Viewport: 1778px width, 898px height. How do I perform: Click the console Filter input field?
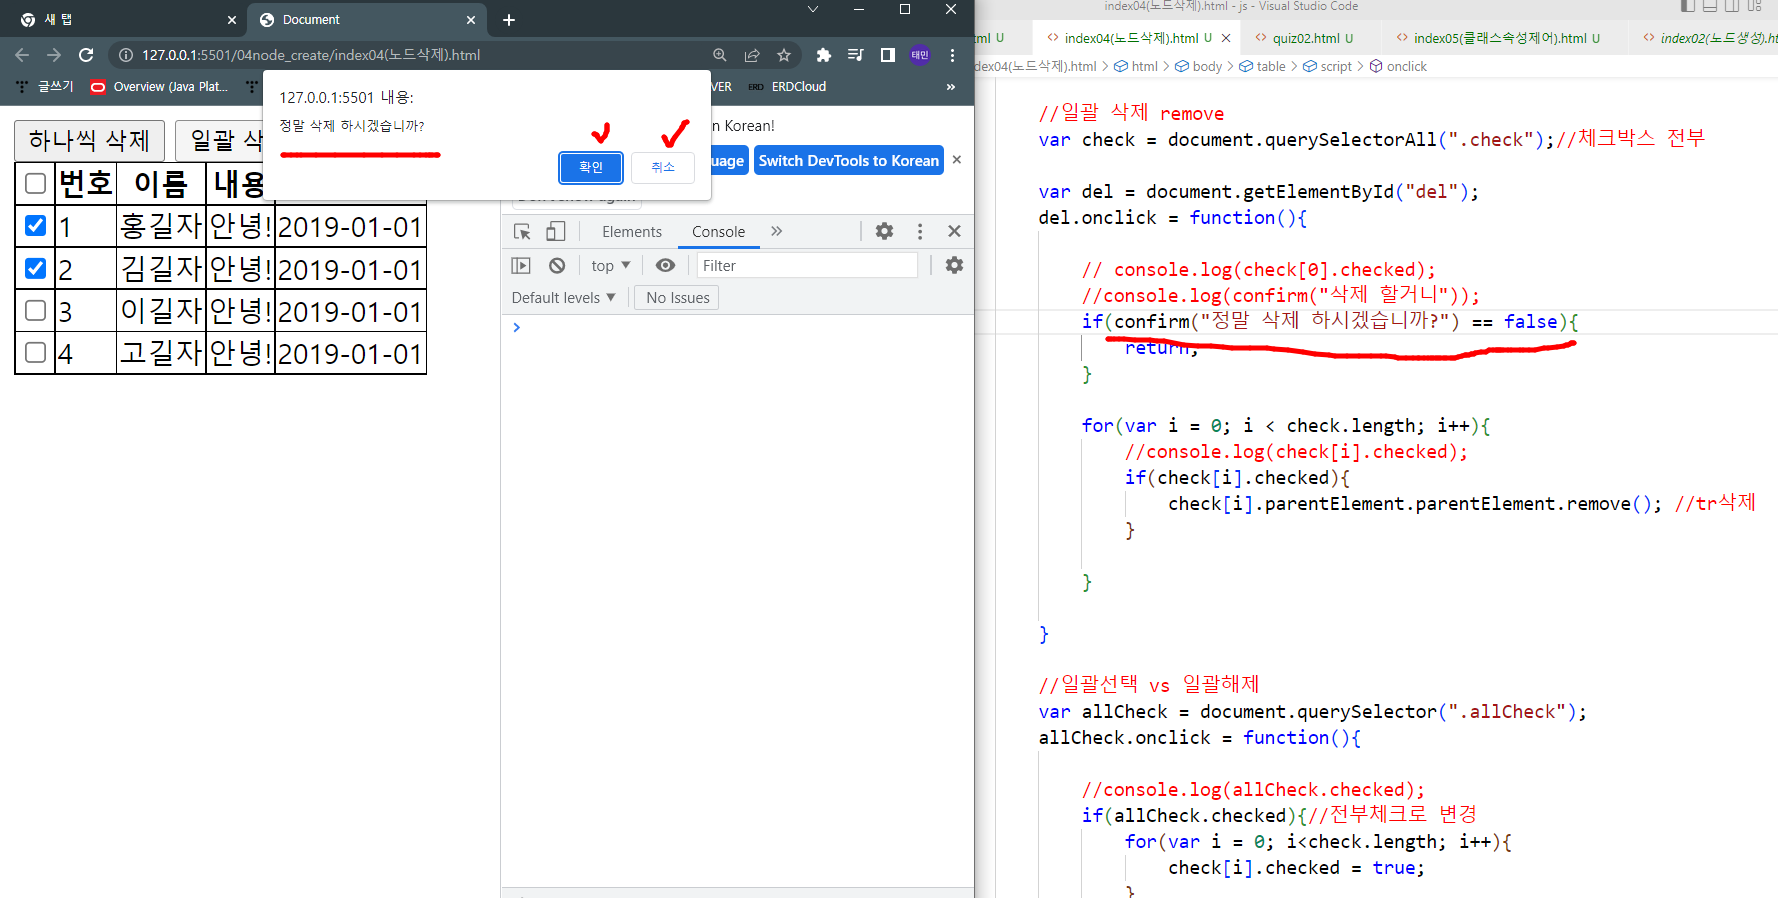[x=806, y=265]
